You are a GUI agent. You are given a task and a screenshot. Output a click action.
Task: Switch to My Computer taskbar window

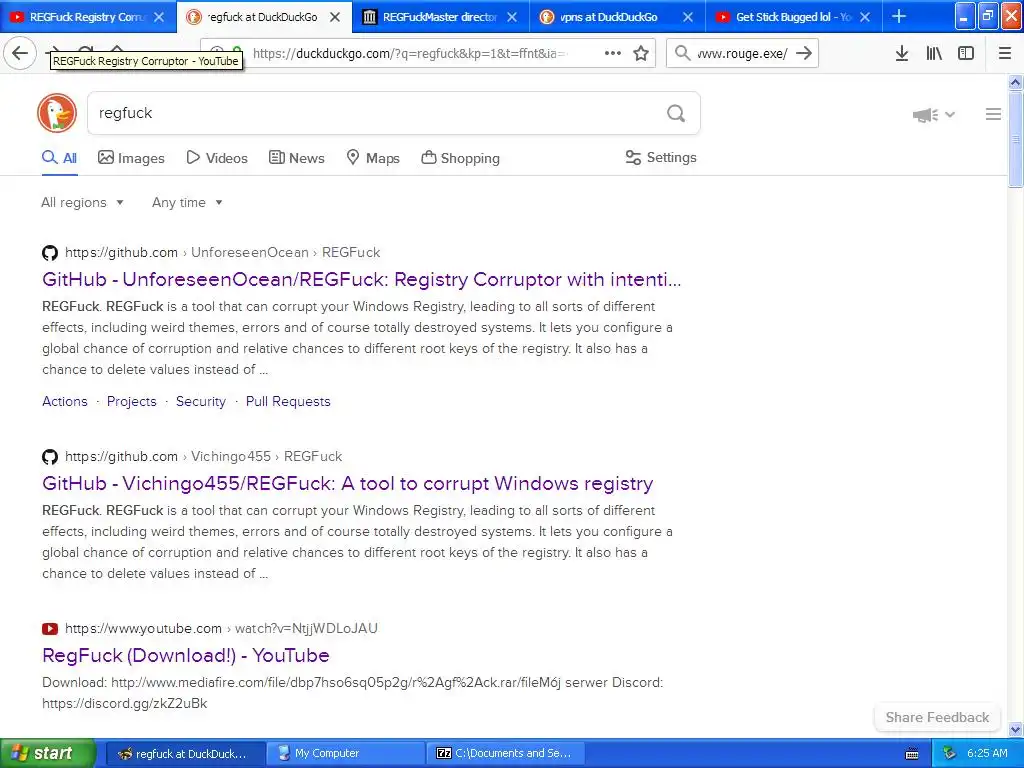pos(346,754)
